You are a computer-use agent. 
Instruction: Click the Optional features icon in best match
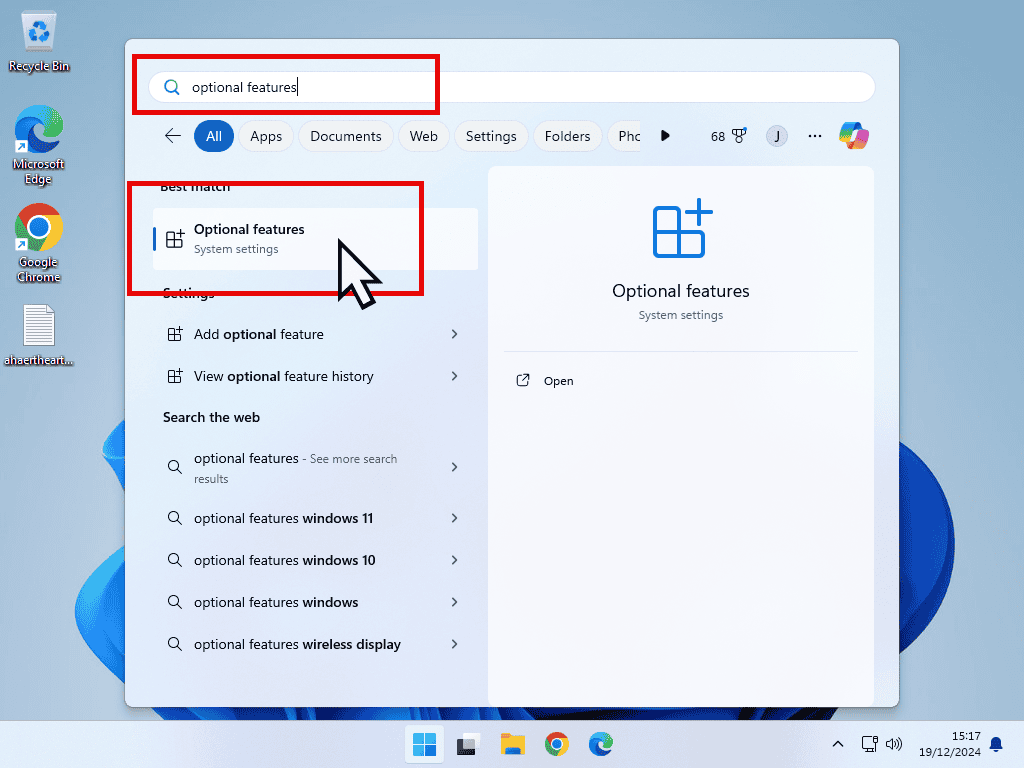pos(175,239)
